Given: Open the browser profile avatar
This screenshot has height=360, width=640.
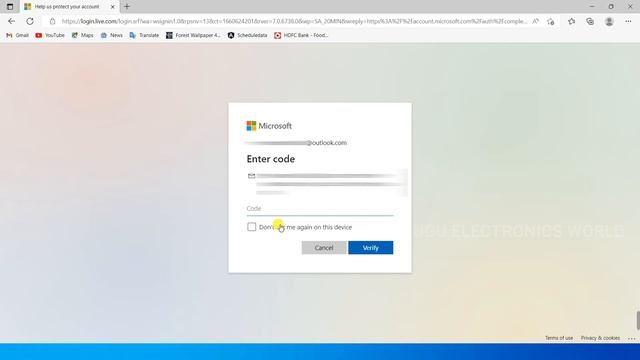Looking at the screenshot, I should 609,21.
